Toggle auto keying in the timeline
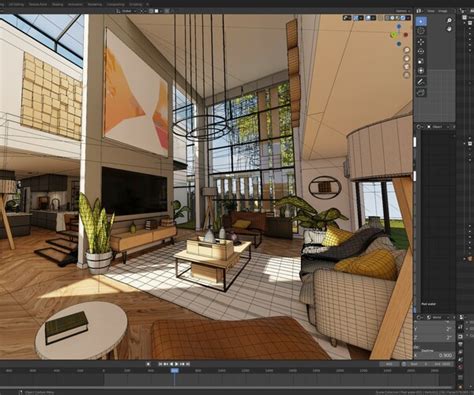The height and width of the screenshot is (395, 474). tap(148, 364)
